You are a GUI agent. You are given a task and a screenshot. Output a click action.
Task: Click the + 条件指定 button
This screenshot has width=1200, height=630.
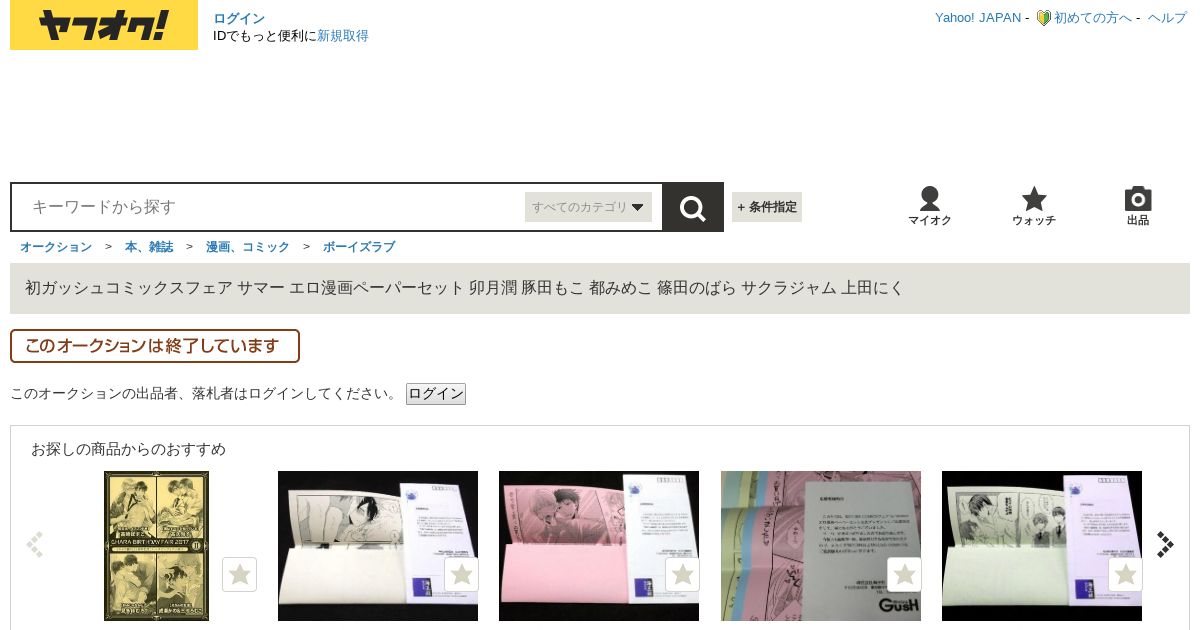click(x=767, y=207)
